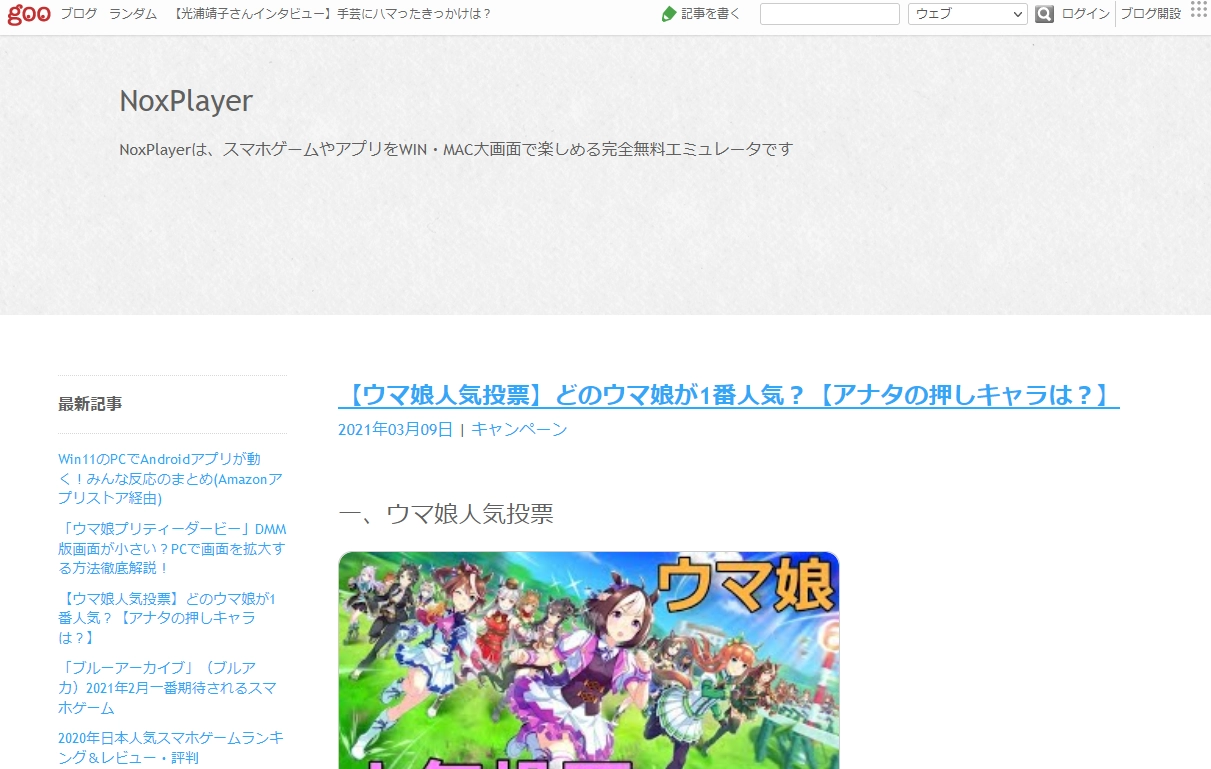Focus the search text field

click(x=829, y=14)
